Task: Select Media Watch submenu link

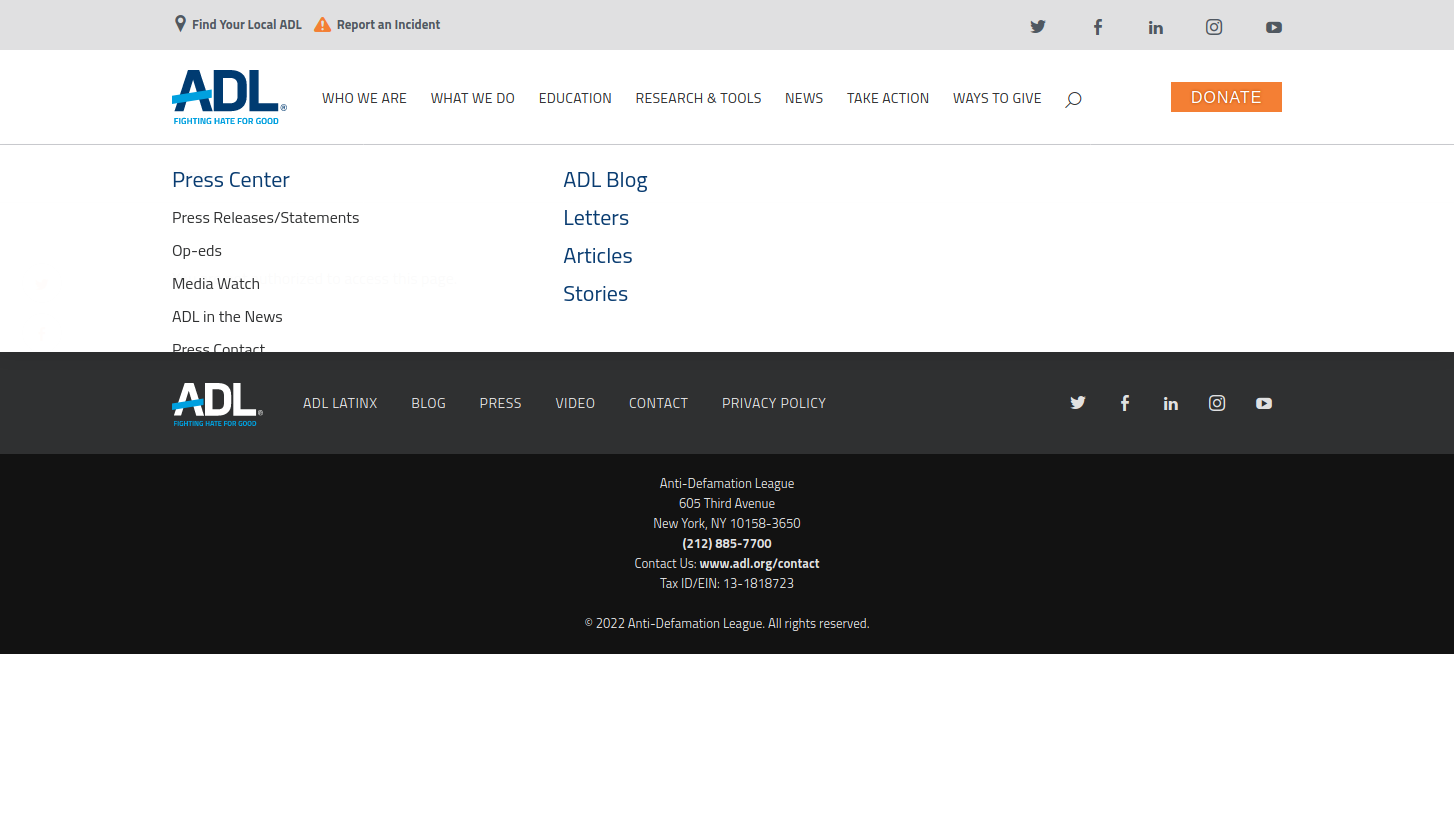Action: pos(216,284)
